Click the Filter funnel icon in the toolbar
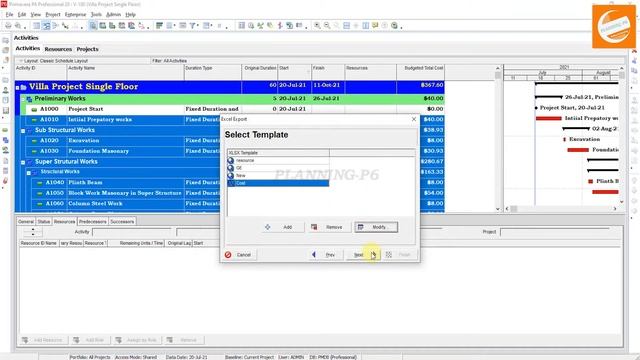 click(192, 25)
